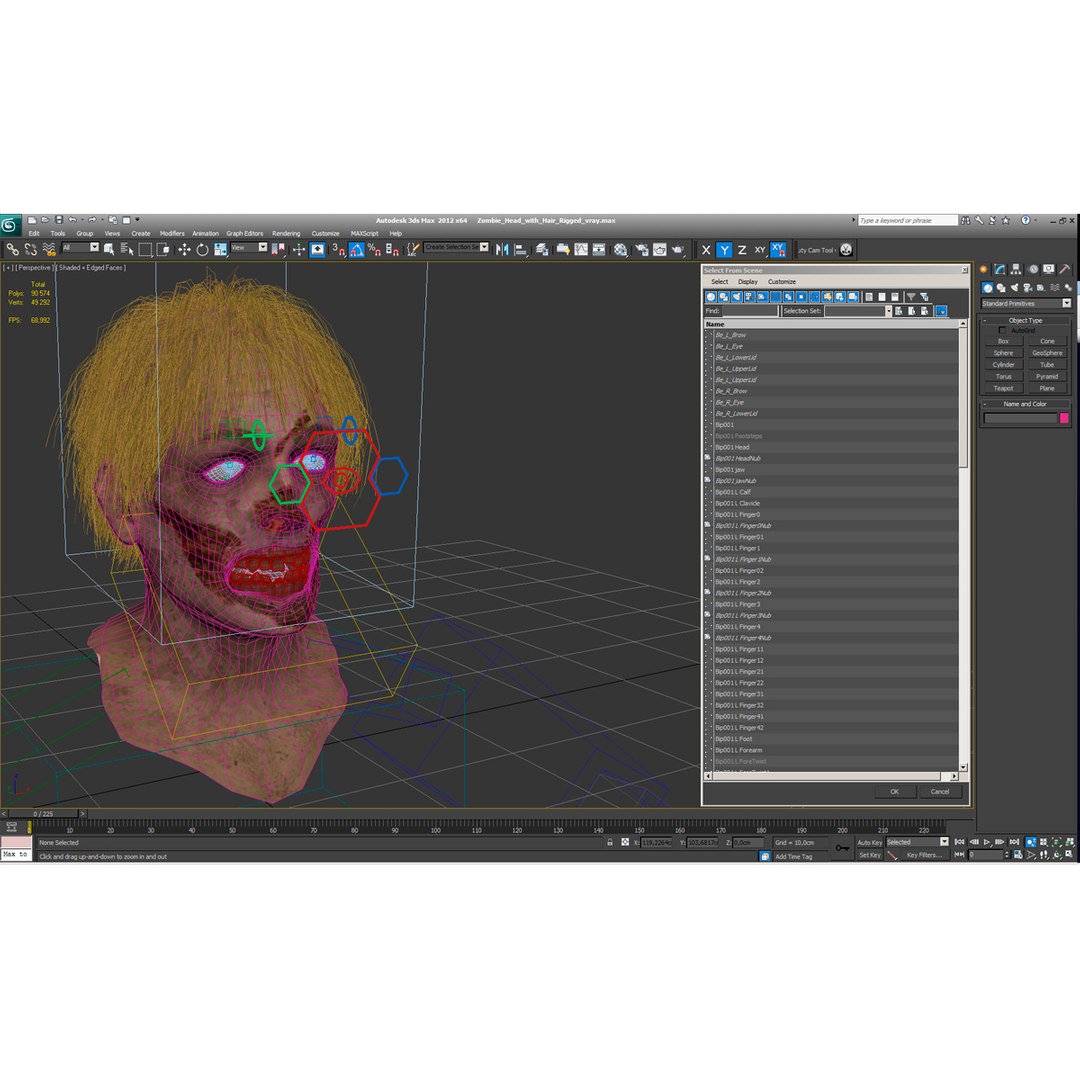Open Customize menu in Select From Scene
The width and height of the screenshot is (1080, 1080).
782,282
